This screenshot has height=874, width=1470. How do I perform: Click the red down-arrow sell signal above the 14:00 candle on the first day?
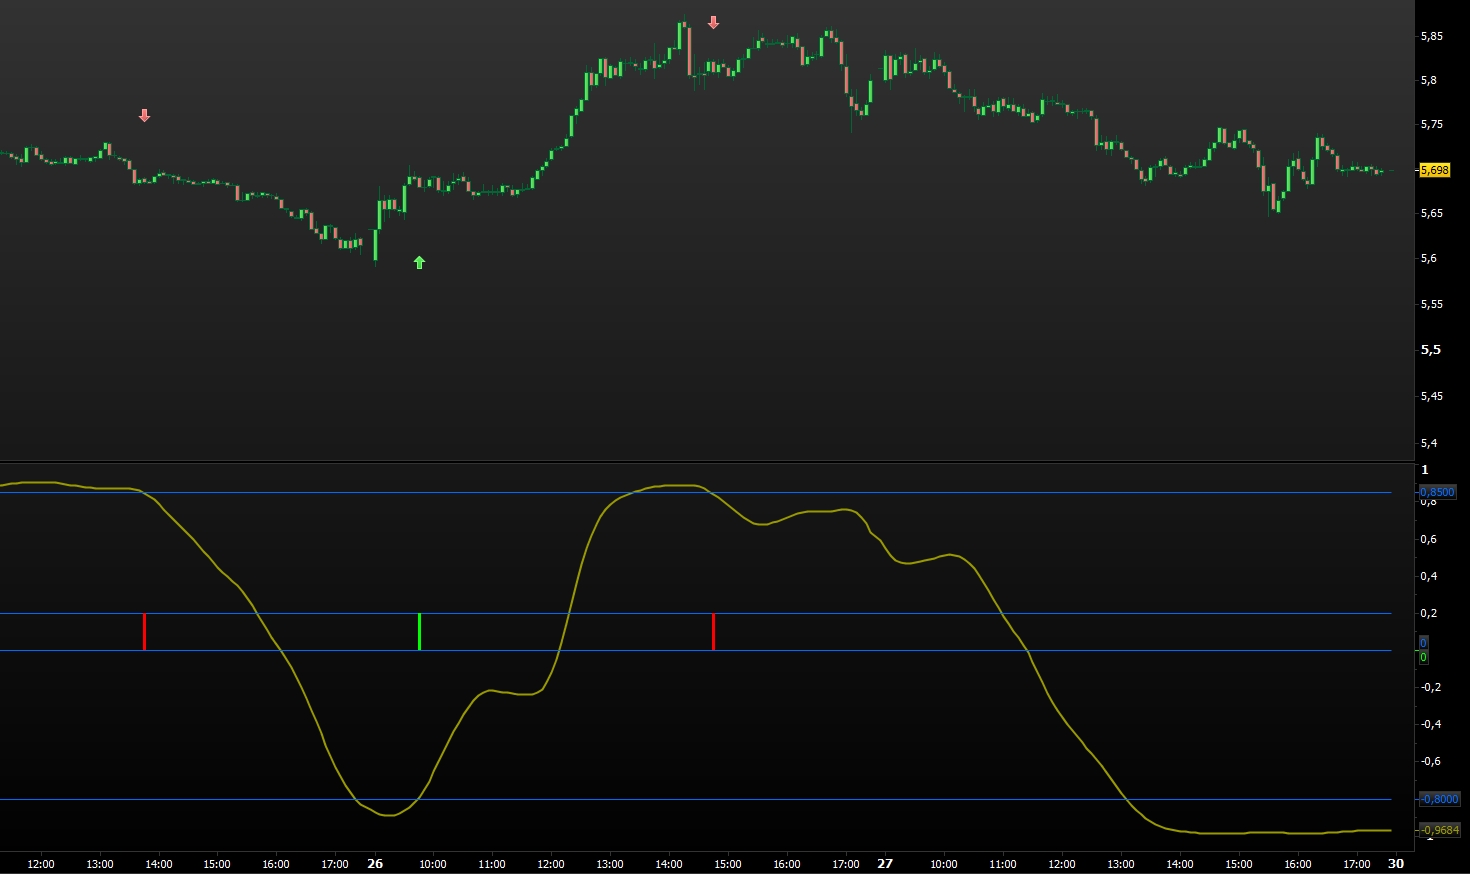click(144, 116)
